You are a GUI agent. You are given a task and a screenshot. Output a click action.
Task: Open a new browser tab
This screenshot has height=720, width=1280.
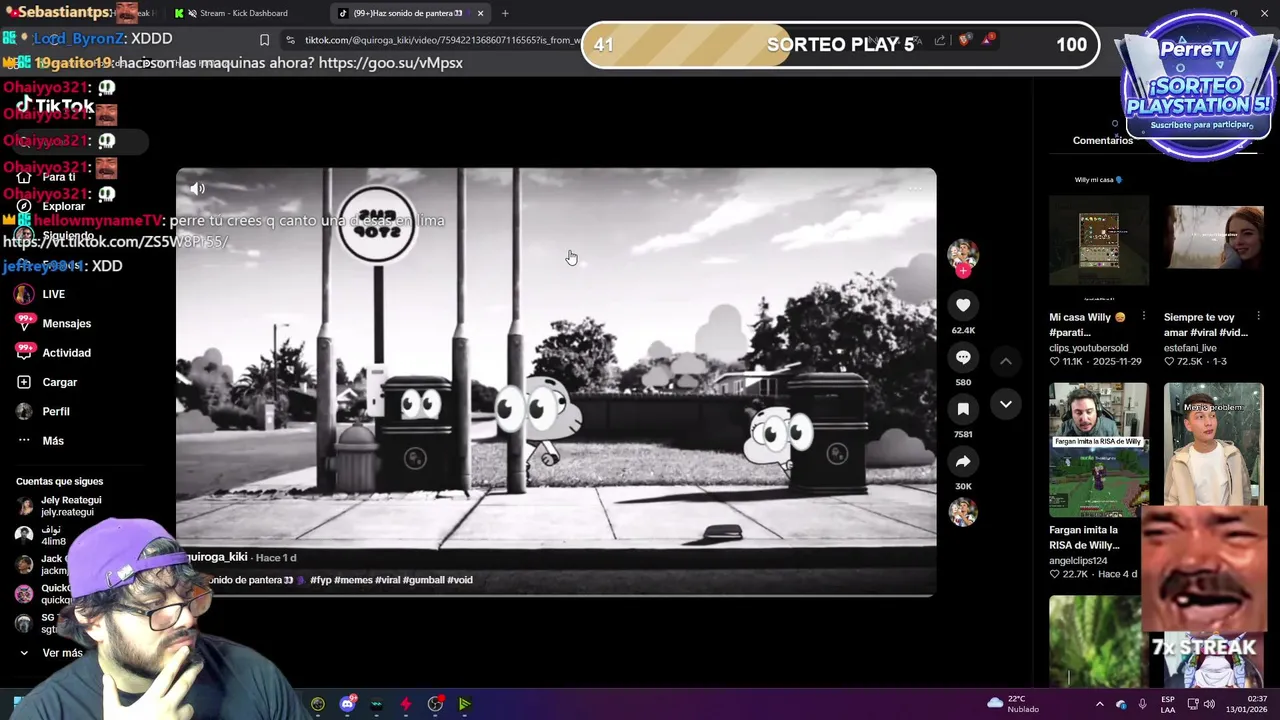pos(505,13)
